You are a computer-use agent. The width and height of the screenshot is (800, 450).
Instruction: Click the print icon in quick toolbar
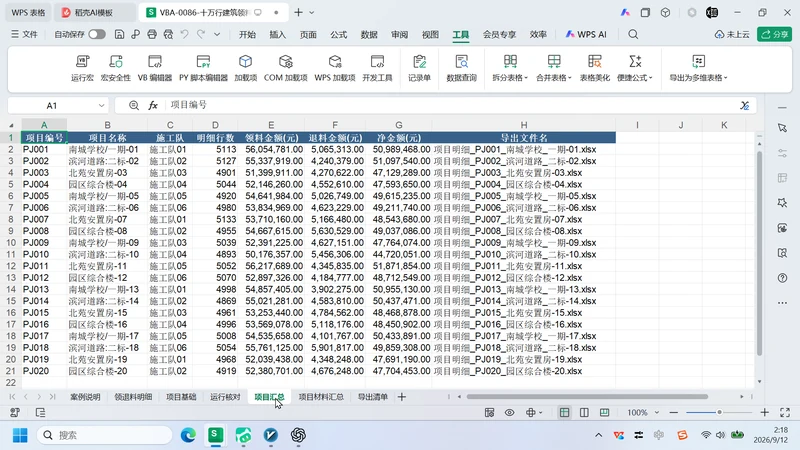tap(152, 34)
